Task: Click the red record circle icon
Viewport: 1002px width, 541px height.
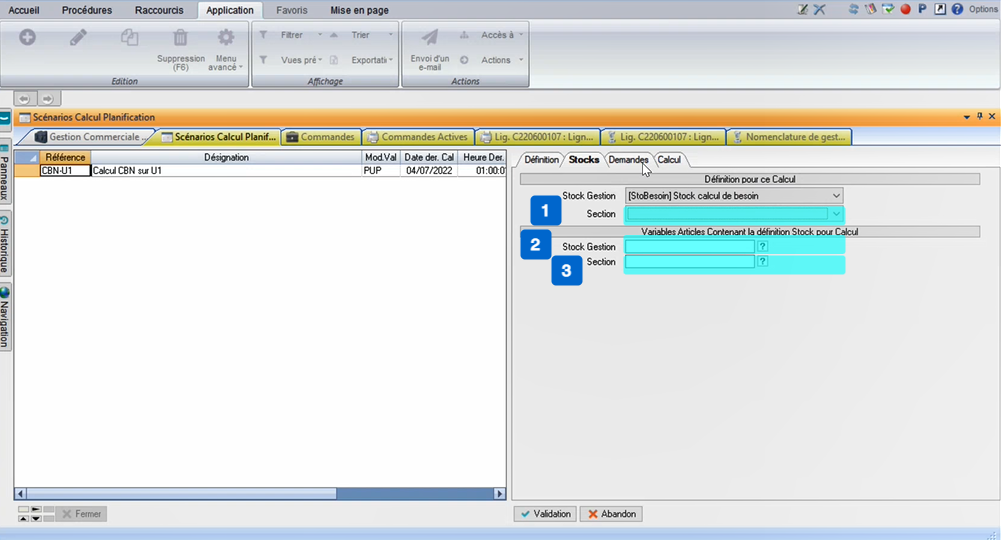Action: (x=905, y=9)
